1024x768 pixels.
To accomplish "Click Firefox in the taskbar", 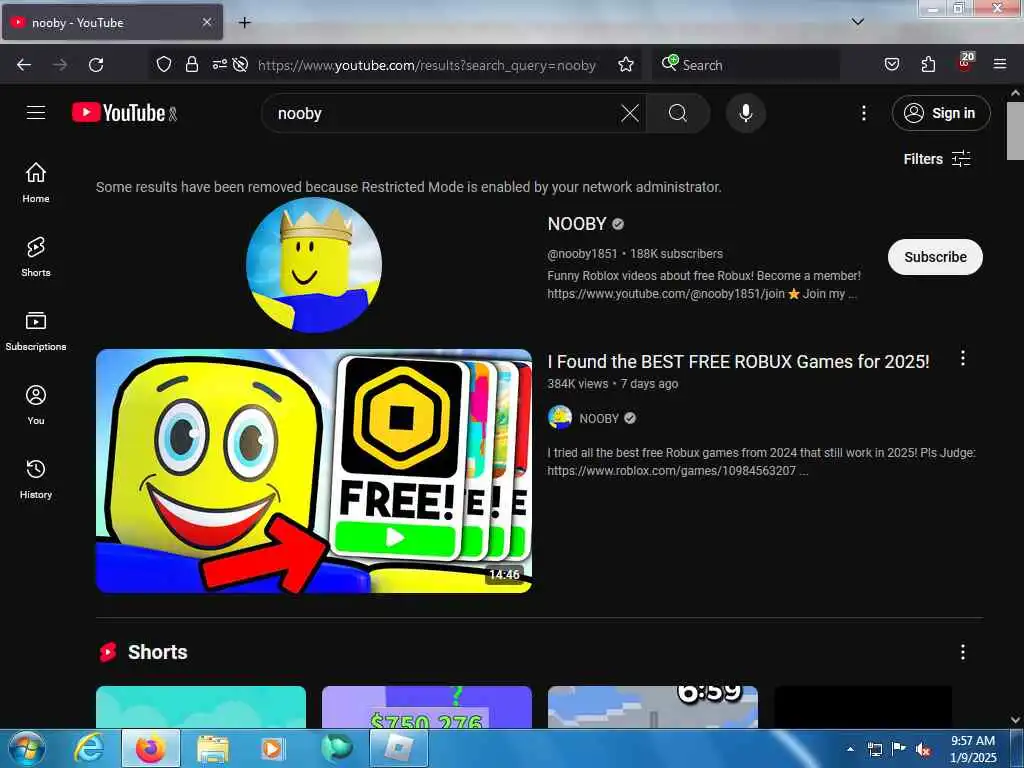I will pyautogui.click(x=150, y=748).
